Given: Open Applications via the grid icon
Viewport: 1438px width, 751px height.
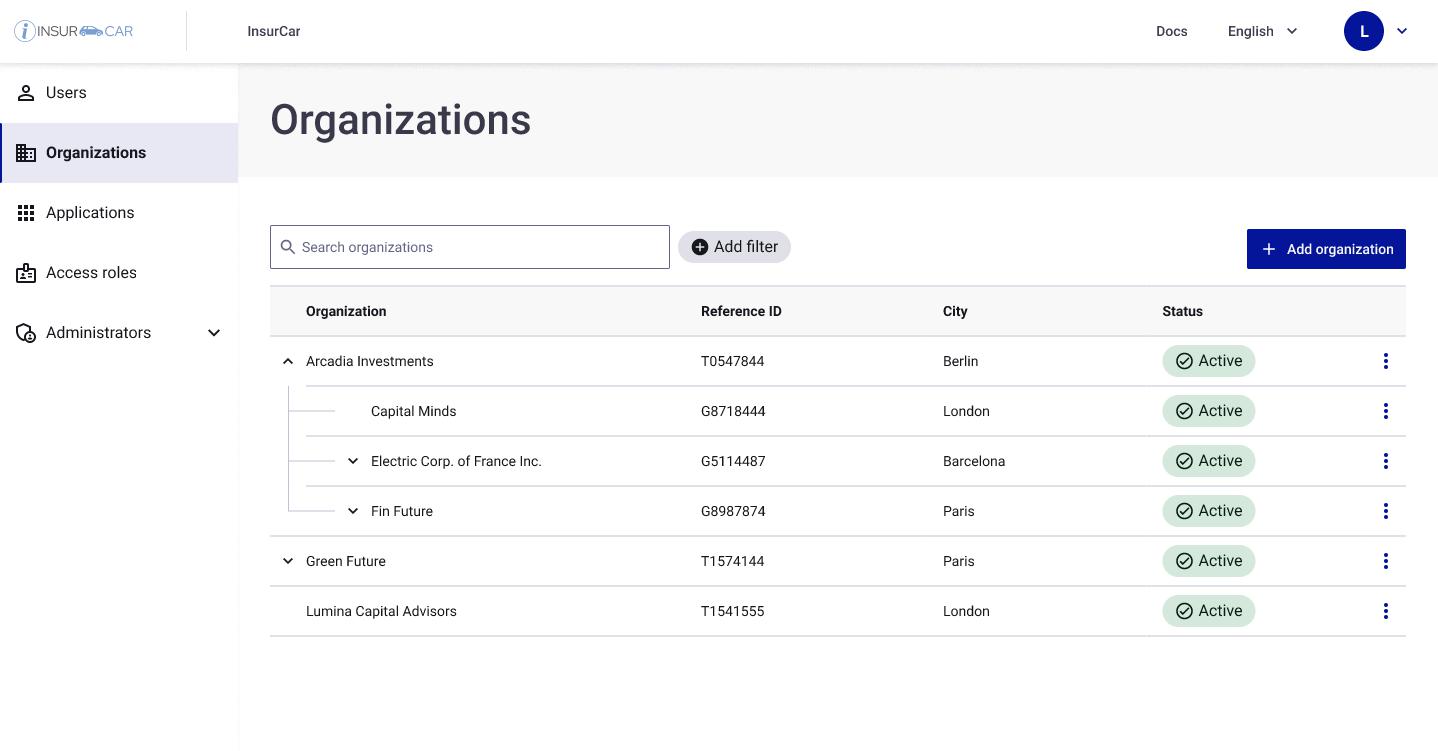Looking at the screenshot, I should pos(26,212).
